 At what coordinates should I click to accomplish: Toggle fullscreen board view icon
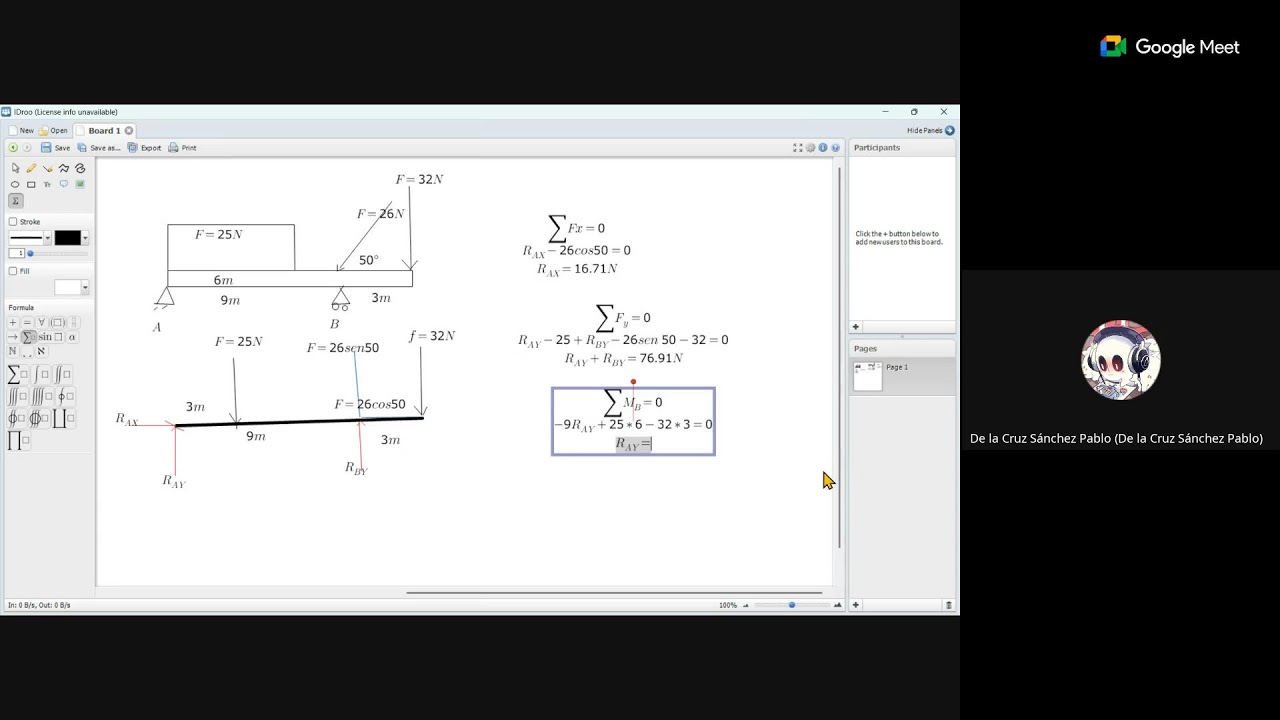pos(798,147)
